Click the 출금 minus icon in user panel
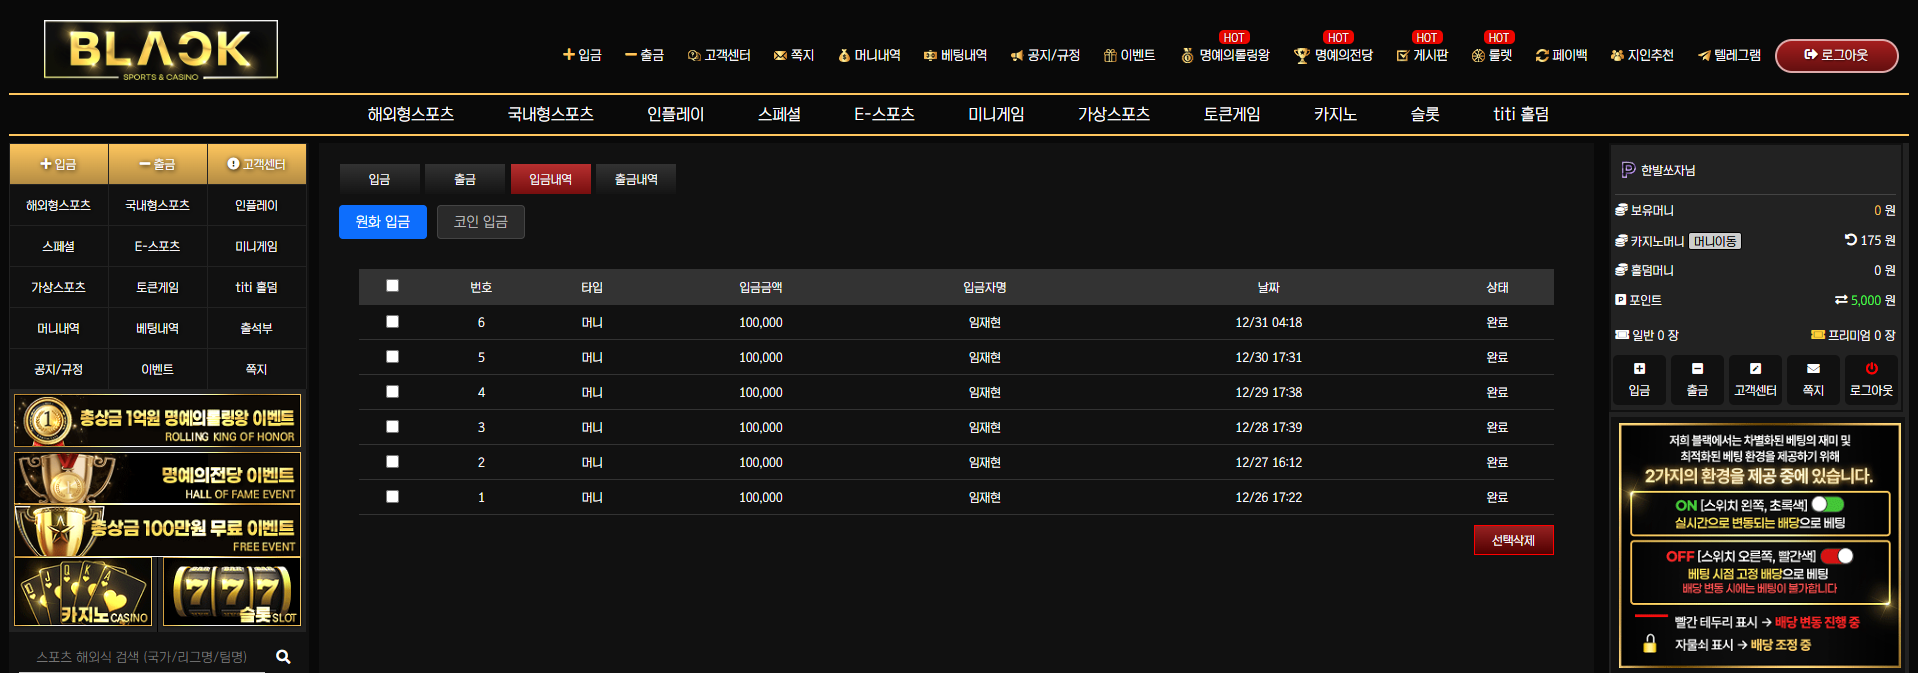The height and width of the screenshot is (673, 1918). pyautogui.click(x=1697, y=369)
